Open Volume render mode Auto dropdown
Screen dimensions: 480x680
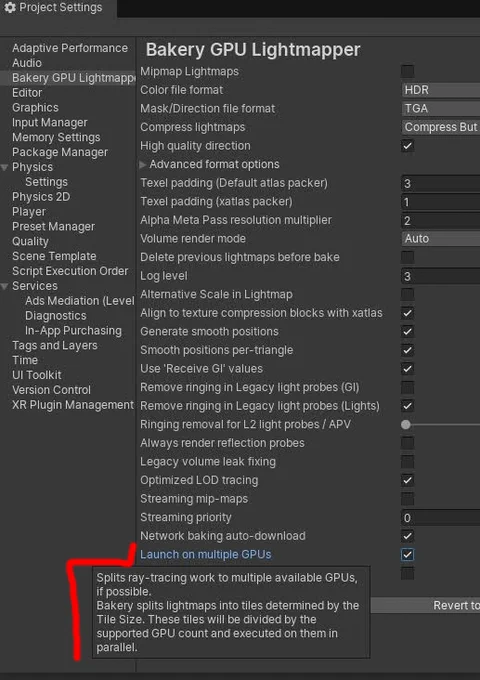tap(441, 239)
